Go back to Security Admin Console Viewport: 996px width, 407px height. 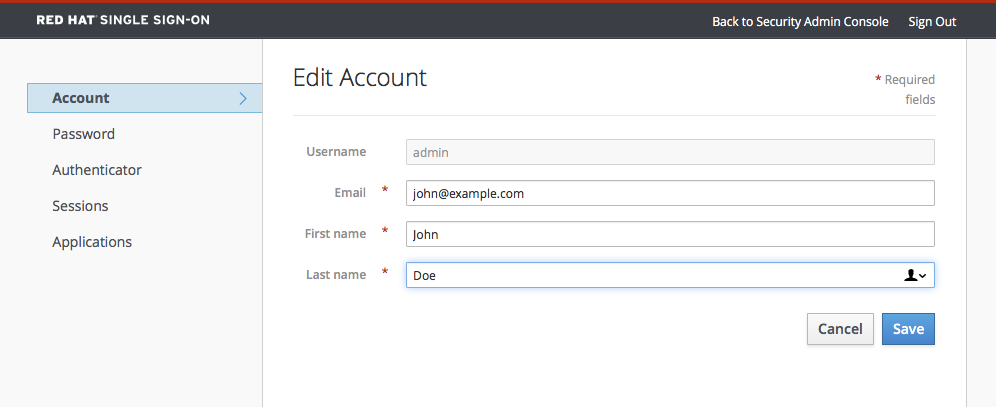point(799,21)
